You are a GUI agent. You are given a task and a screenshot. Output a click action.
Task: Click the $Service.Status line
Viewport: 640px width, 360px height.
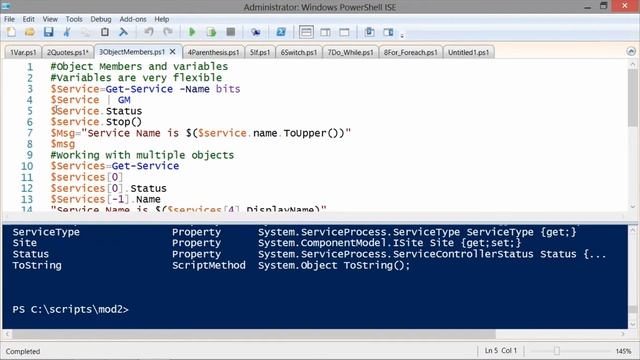click(96, 111)
